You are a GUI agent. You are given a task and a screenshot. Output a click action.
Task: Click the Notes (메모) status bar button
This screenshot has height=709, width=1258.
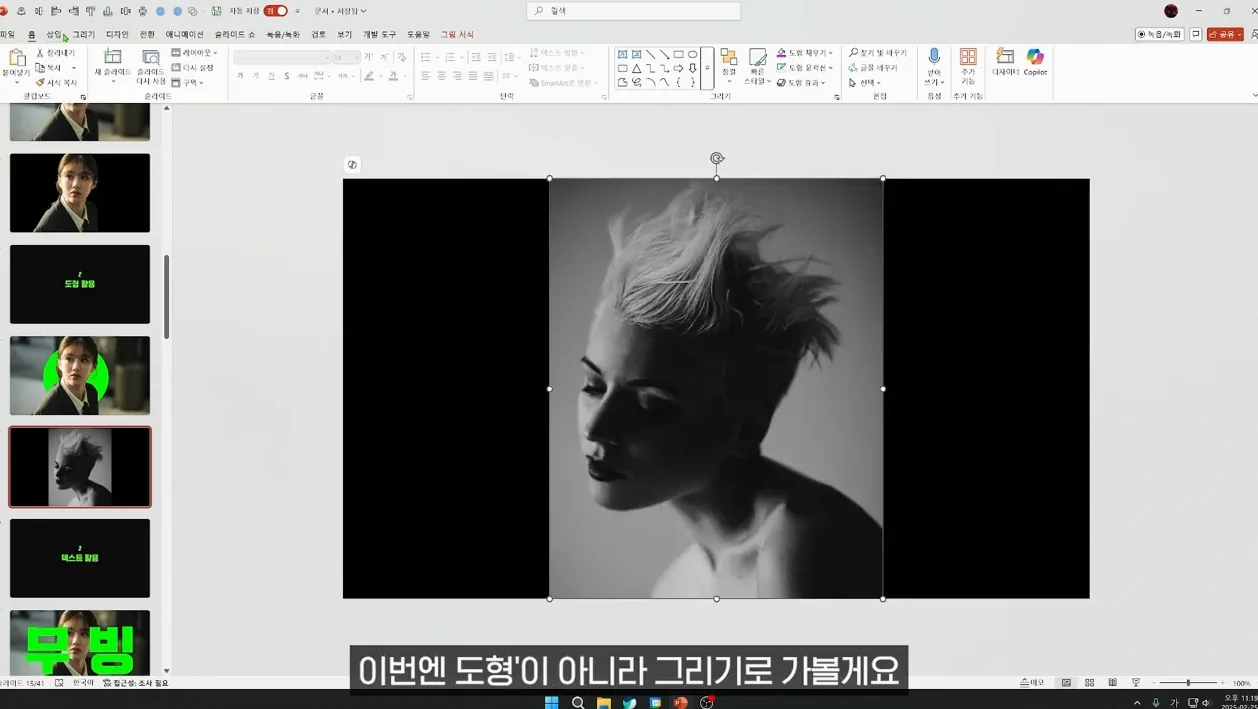click(x=1032, y=683)
